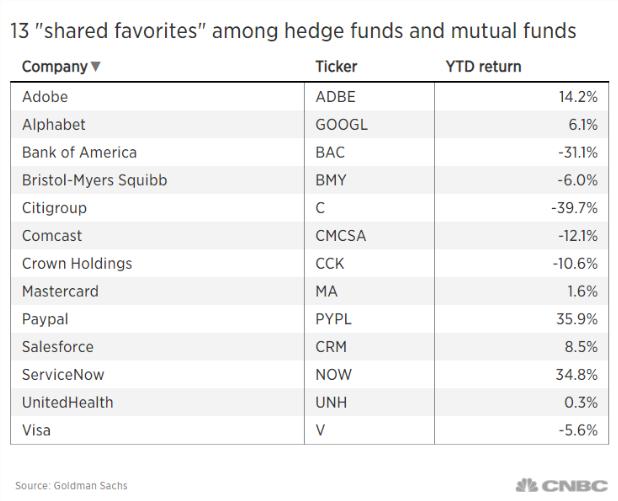
Task: Click the Bank of America cell
Action: [79, 152]
